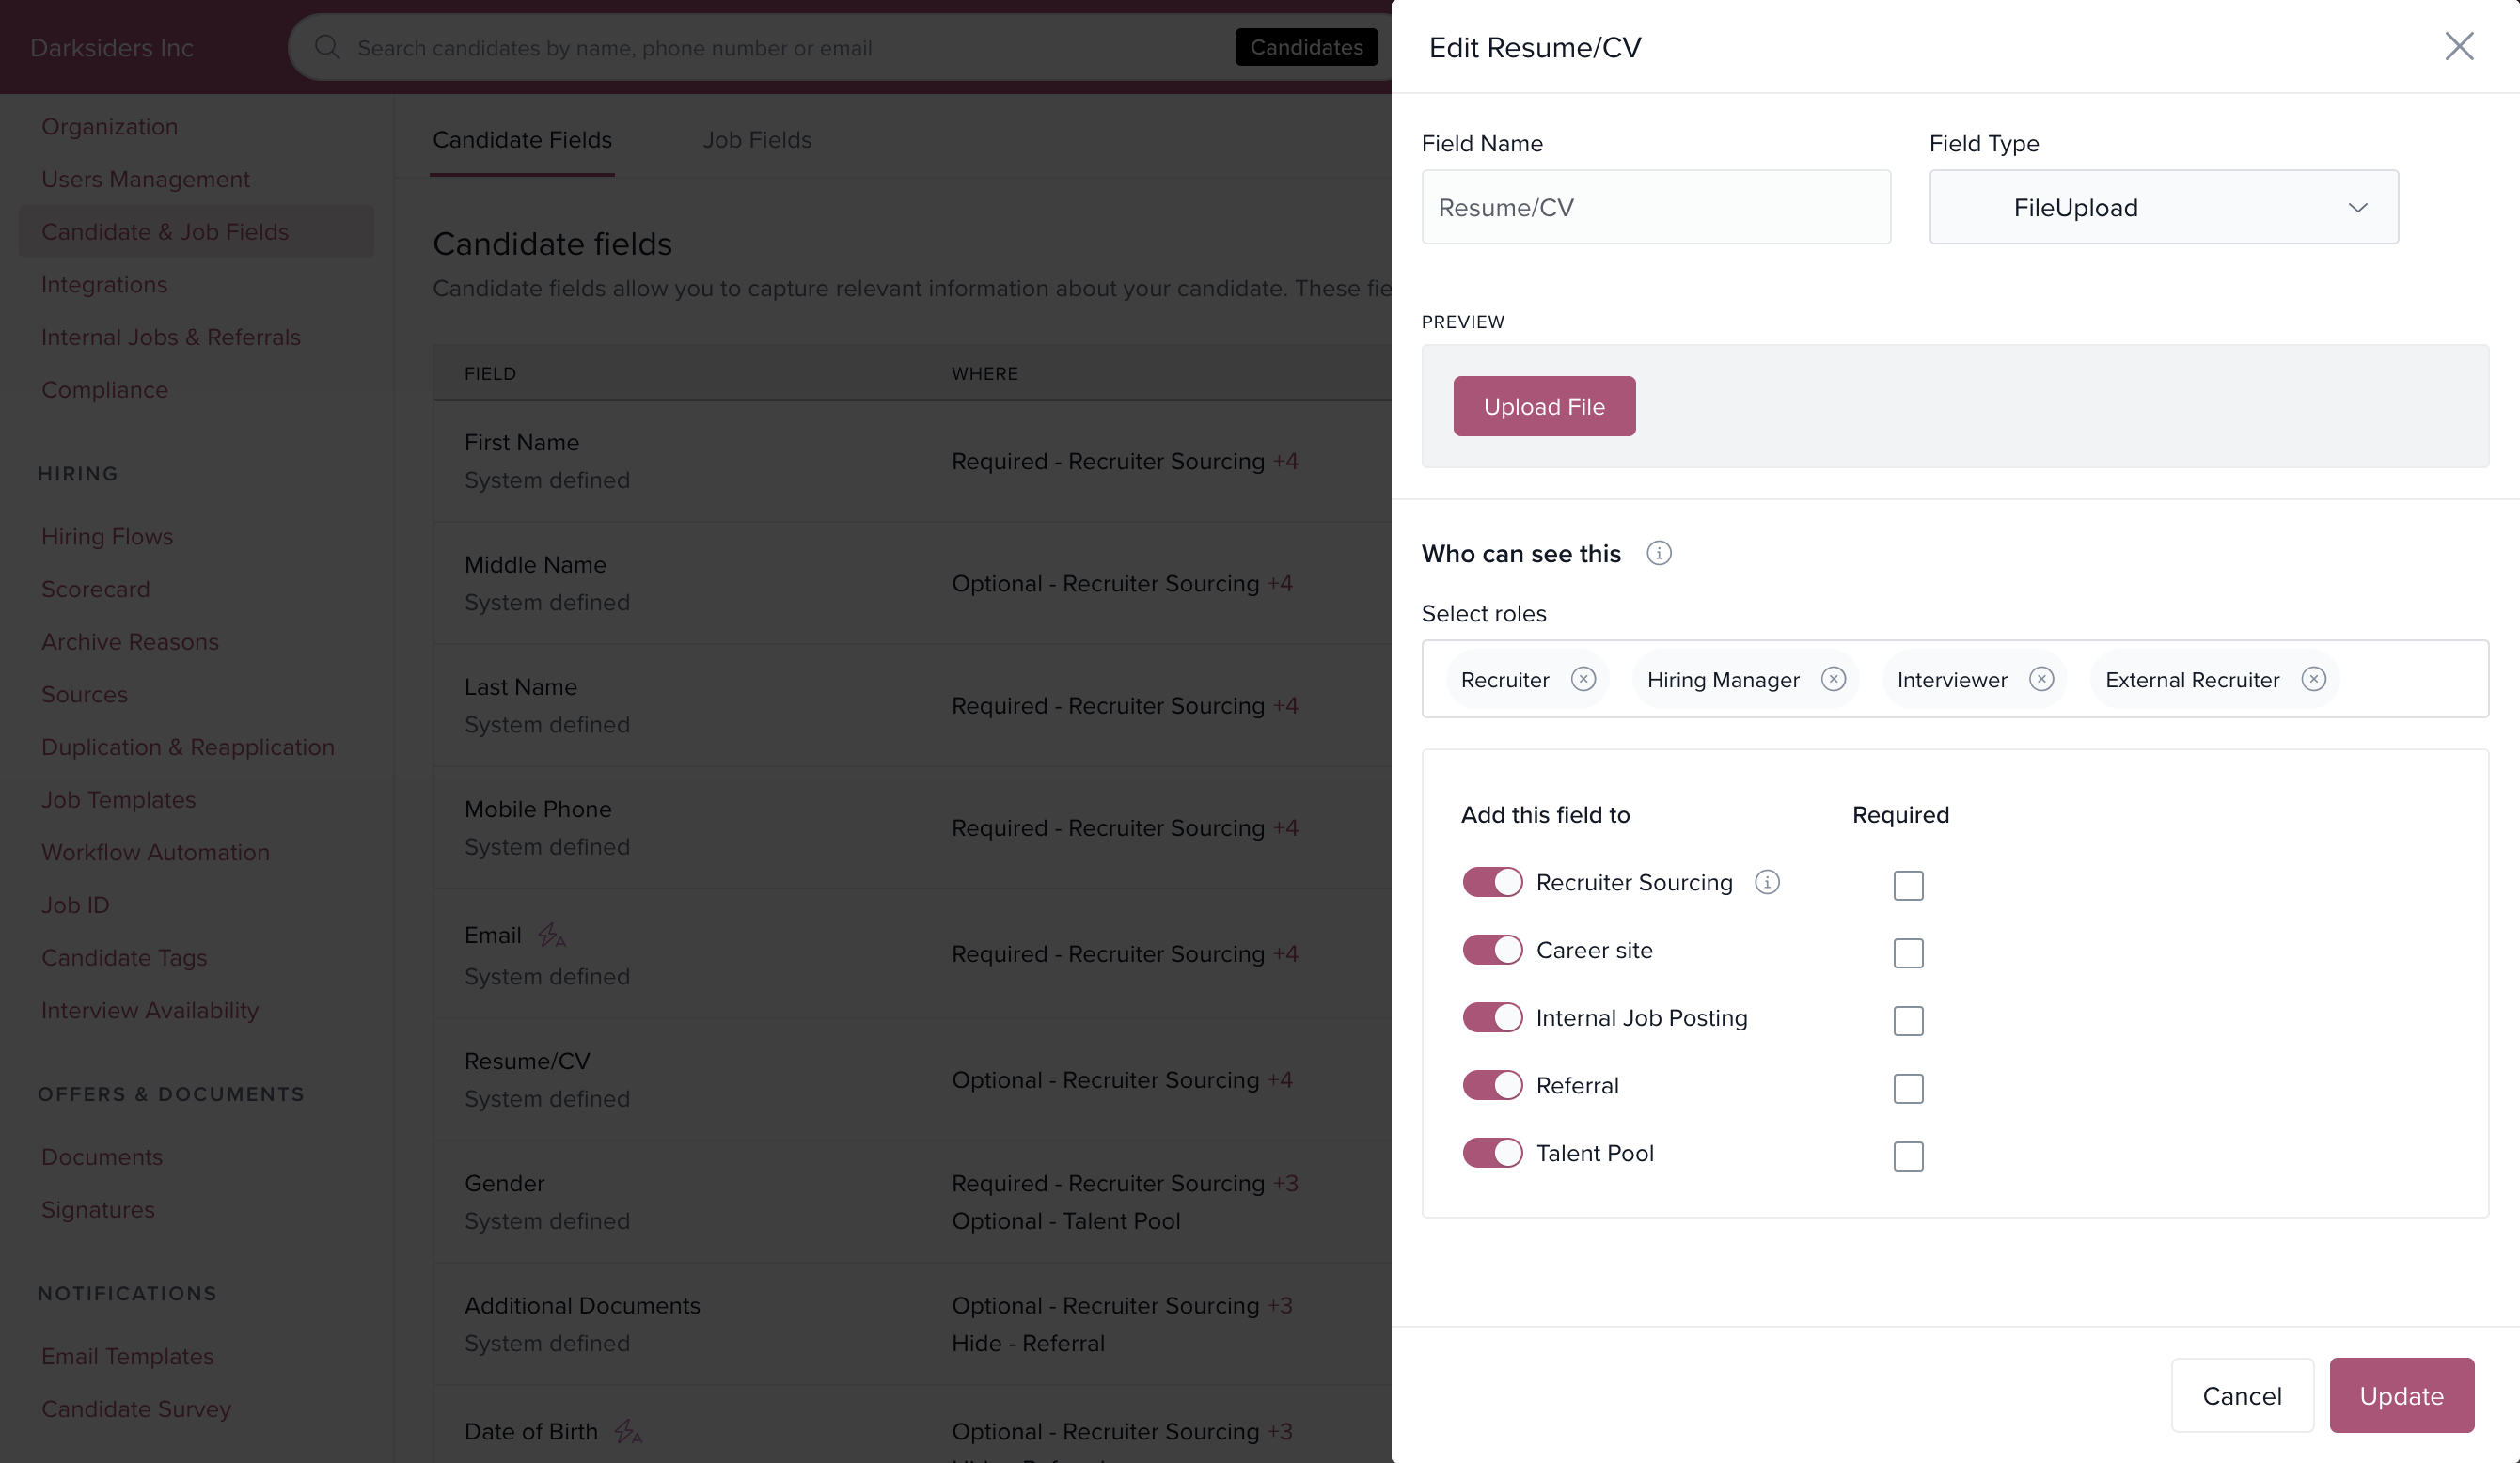Remove the External Recruiter role chip
2520x1463 pixels.
pos(2313,679)
